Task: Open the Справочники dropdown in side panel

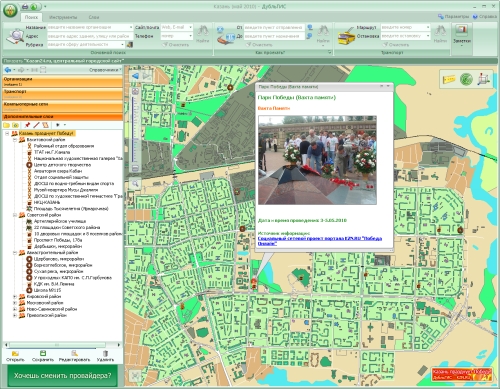Action: point(105,70)
